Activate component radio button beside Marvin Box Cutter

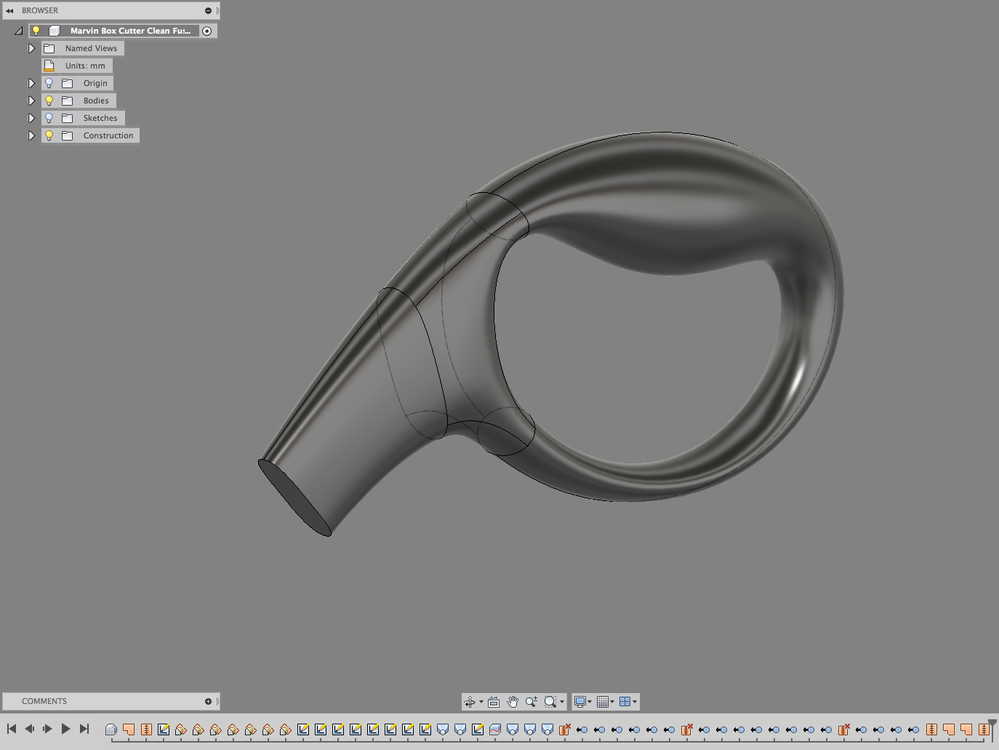coord(207,31)
